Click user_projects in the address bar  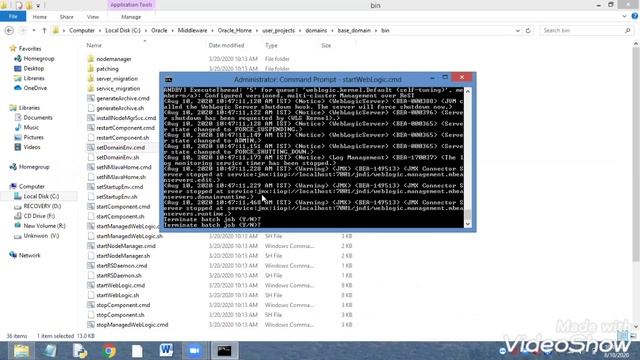pyautogui.click(x=278, y=31)
